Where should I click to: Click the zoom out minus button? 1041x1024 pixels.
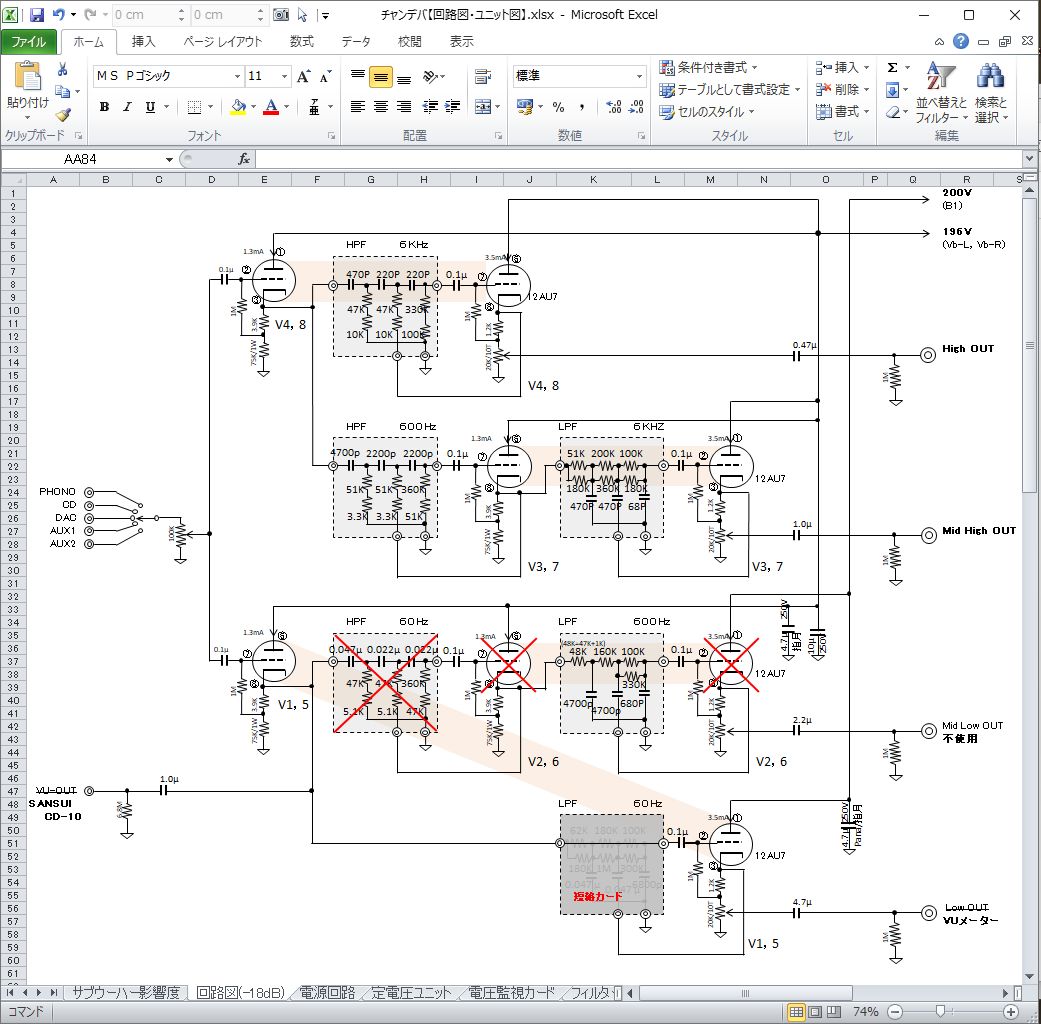[x=895, y=1012]
